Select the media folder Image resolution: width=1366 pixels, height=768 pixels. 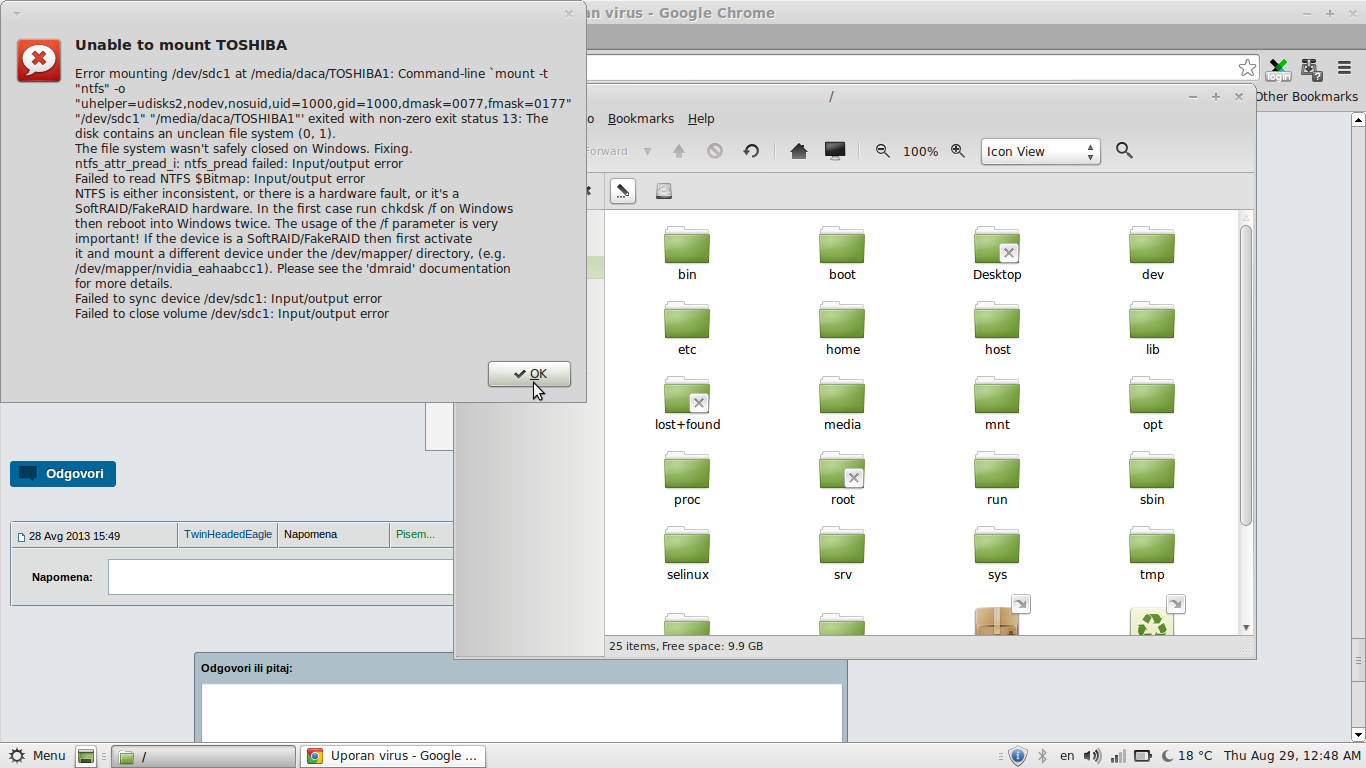pyautogui.click(x=842, y=404)
